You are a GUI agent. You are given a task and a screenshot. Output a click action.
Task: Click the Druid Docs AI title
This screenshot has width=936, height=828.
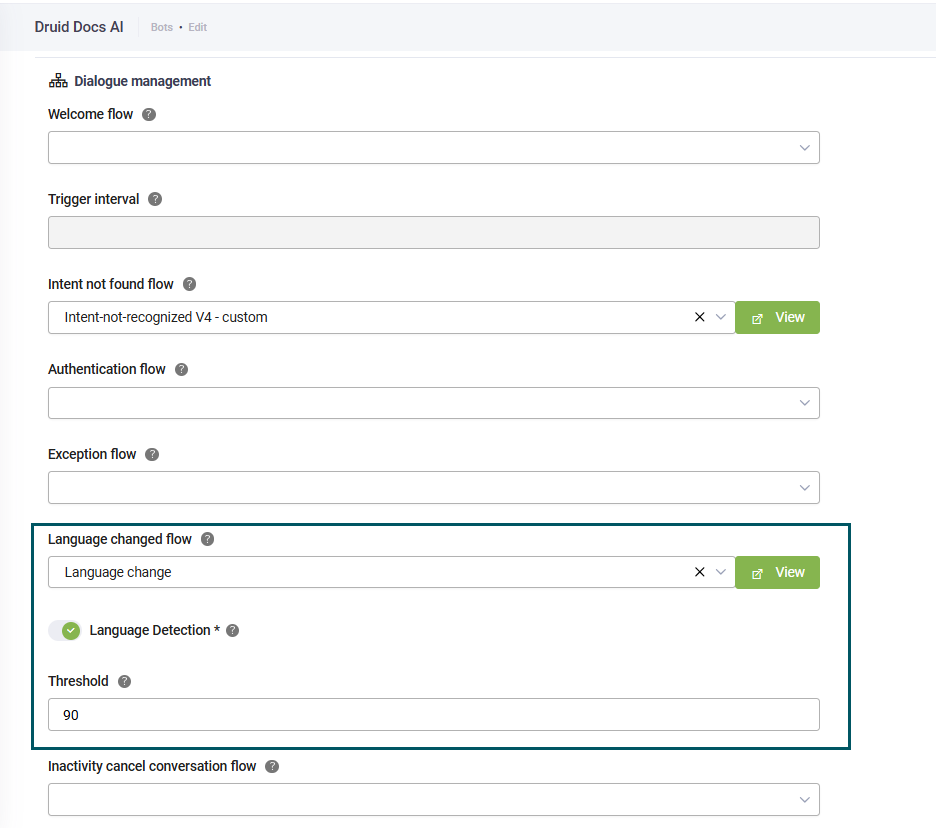(x=79, y=27)
